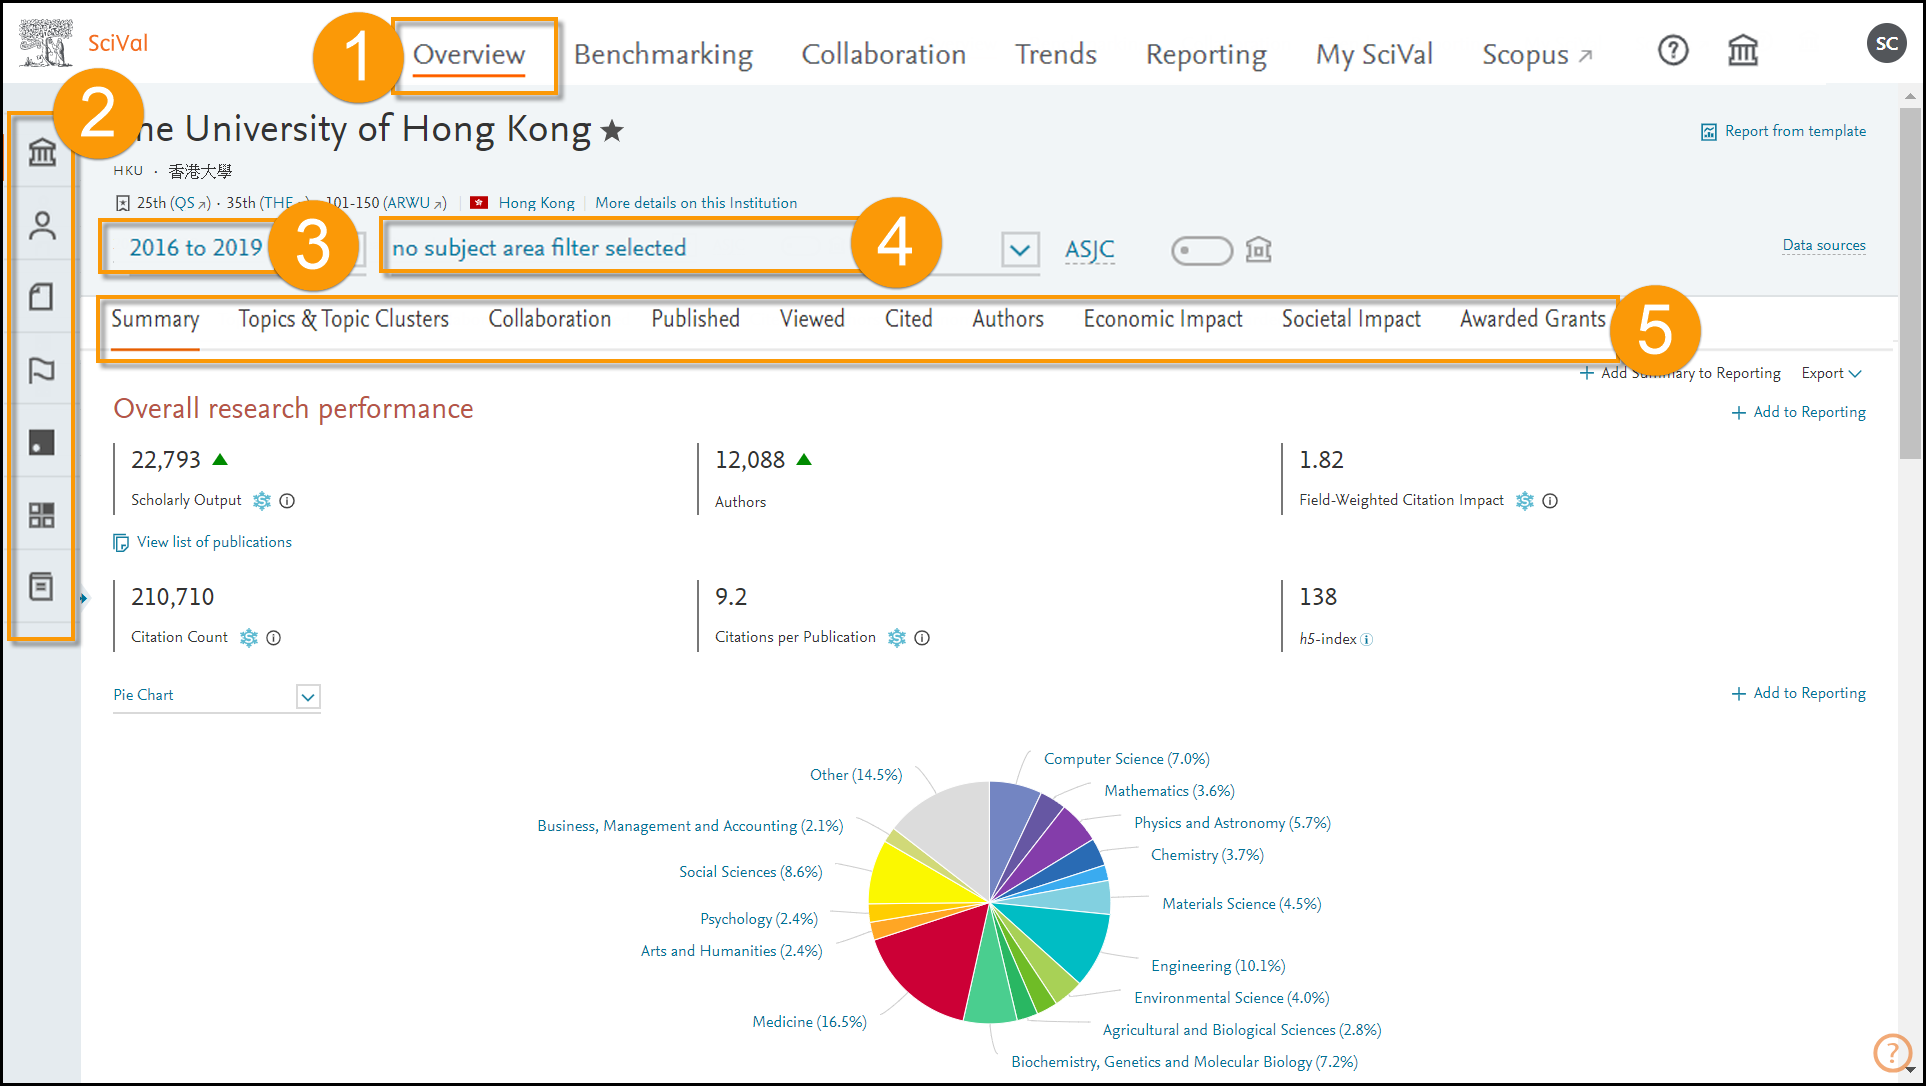Open Scopus Sources icon in sidebar
Screen dimensions: 1926x1086
(x=42, y=587)
